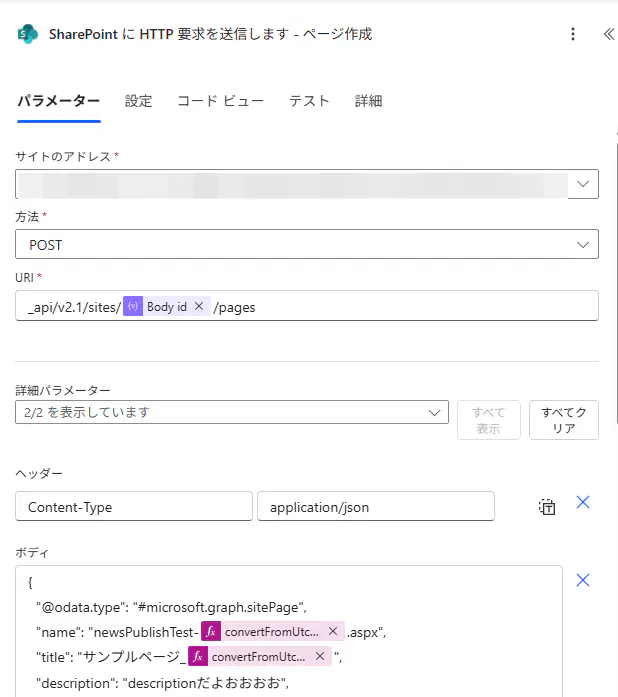The width and height of the screenshot is (618, 697).
Task: Click the すべてクリア button
Action: pos(564,420)
